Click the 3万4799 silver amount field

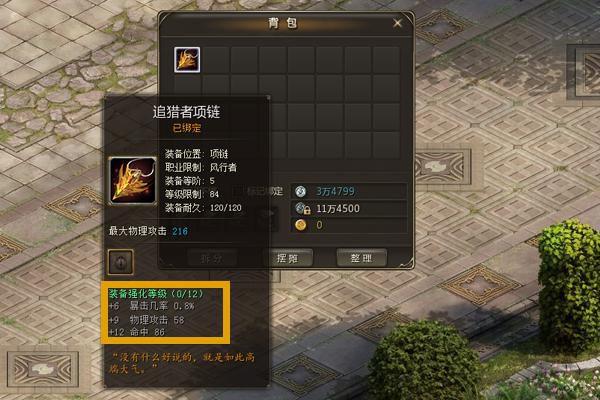(x=349, y=191)
